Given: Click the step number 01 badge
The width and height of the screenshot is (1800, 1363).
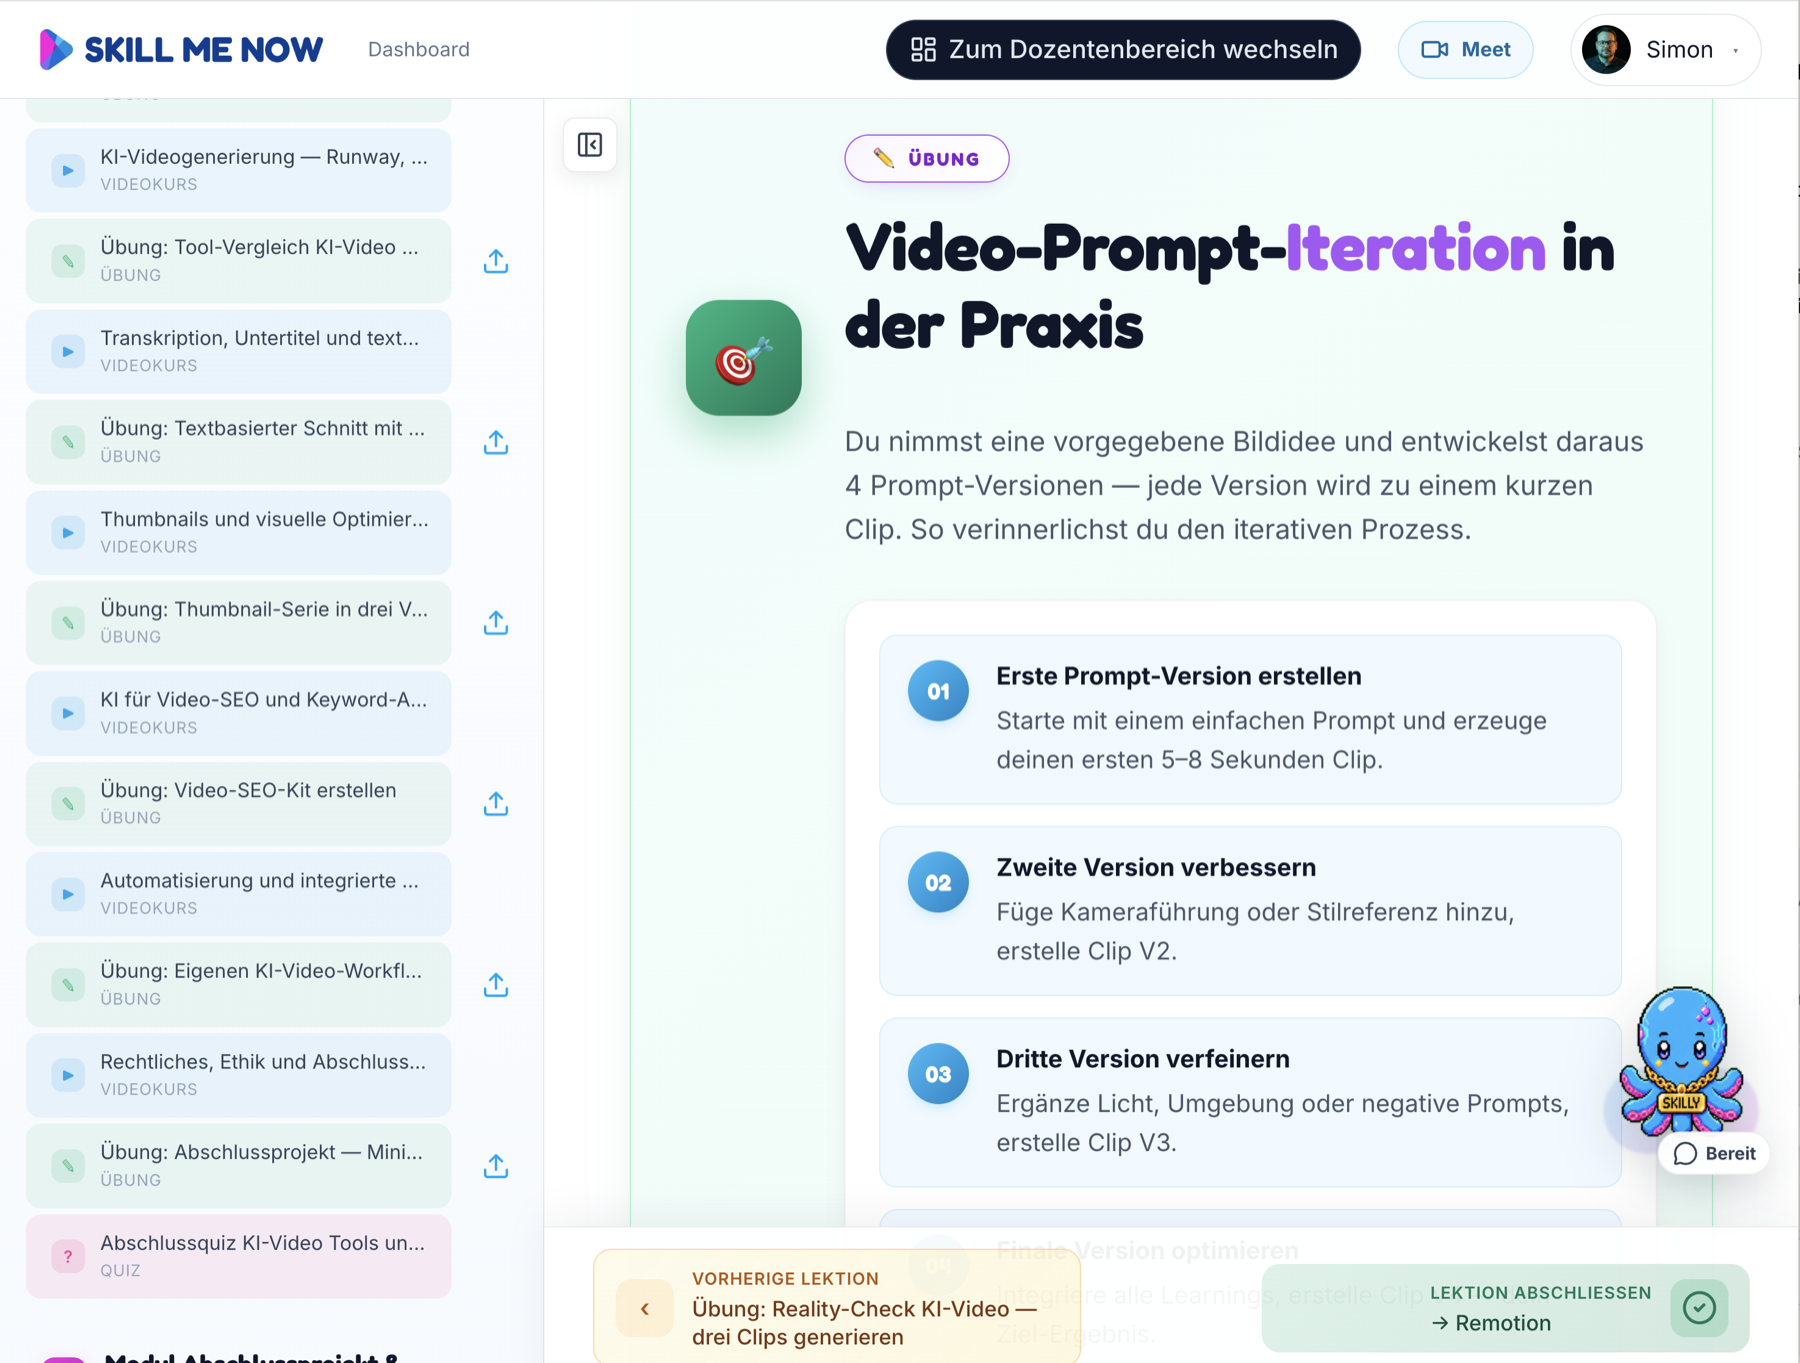Looking at the screenshot, I should tap(938, 691).
